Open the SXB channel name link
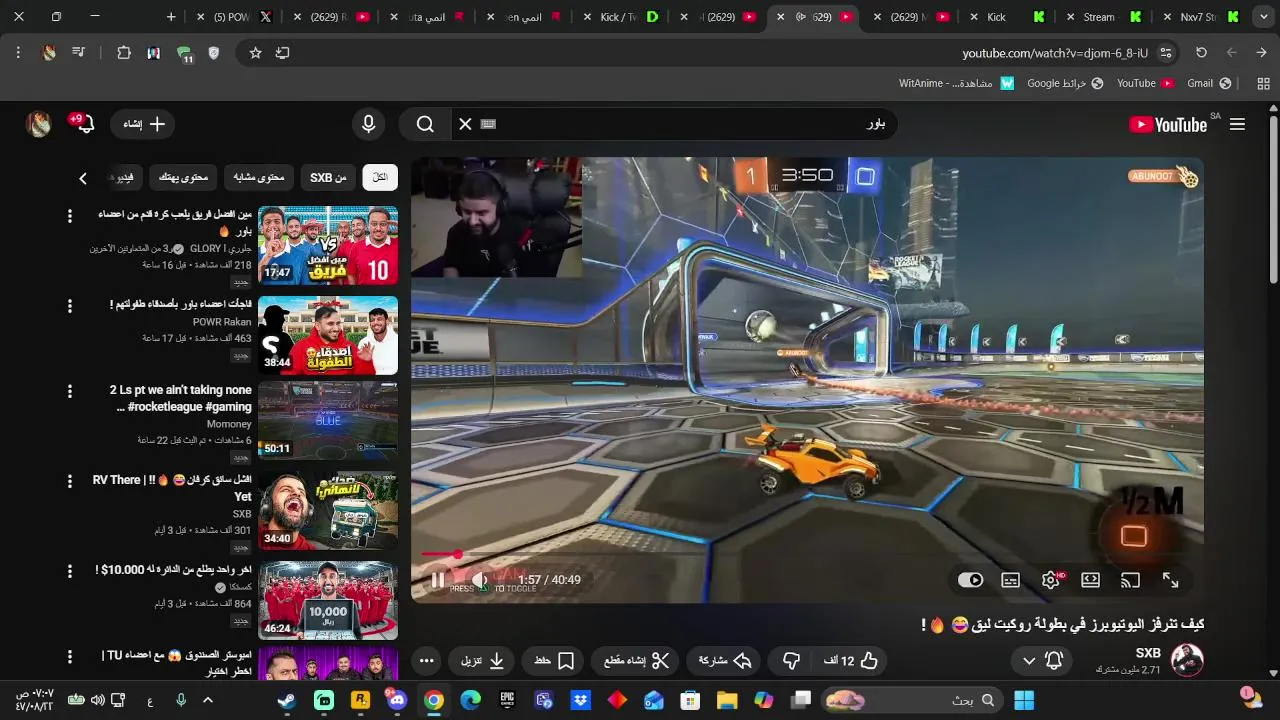The height and width of the screenshot is (720, 1280). (1148, 653)
